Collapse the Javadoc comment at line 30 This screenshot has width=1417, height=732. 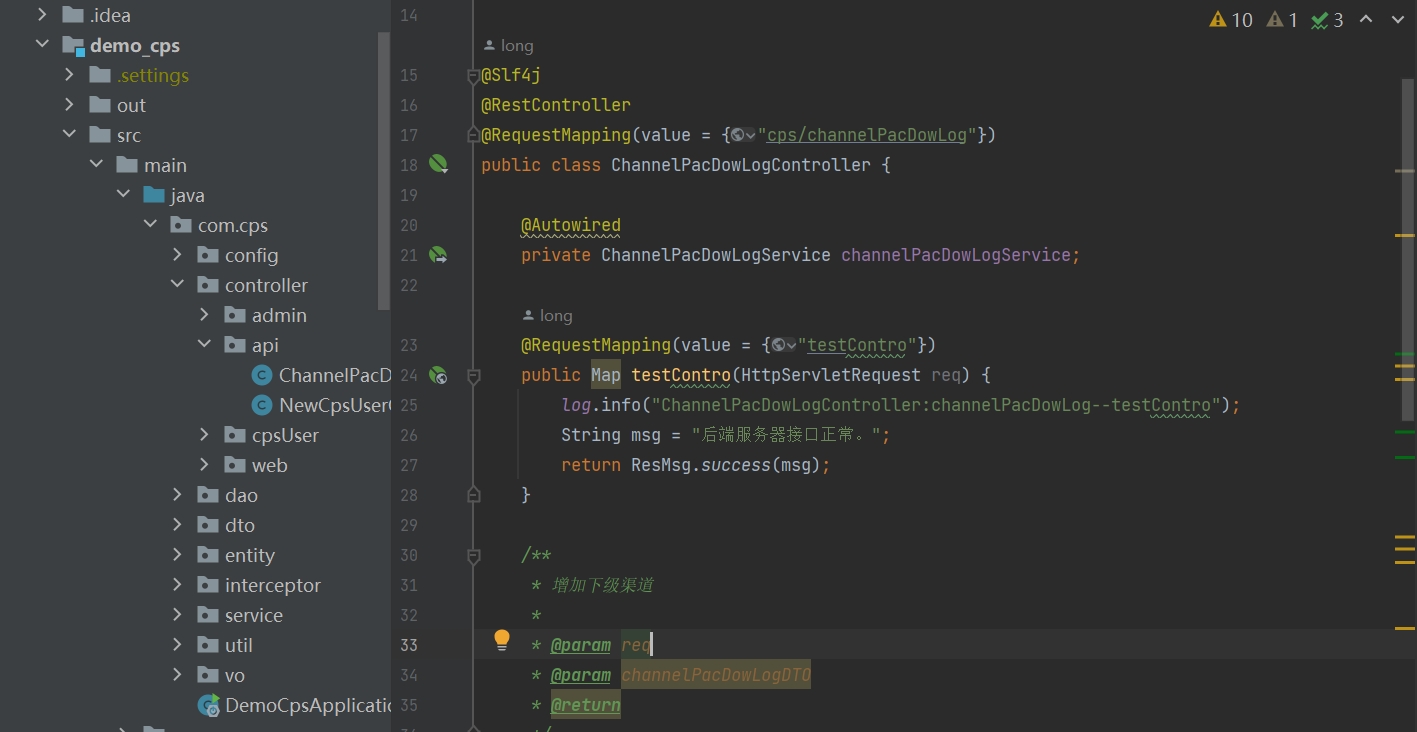473,555
